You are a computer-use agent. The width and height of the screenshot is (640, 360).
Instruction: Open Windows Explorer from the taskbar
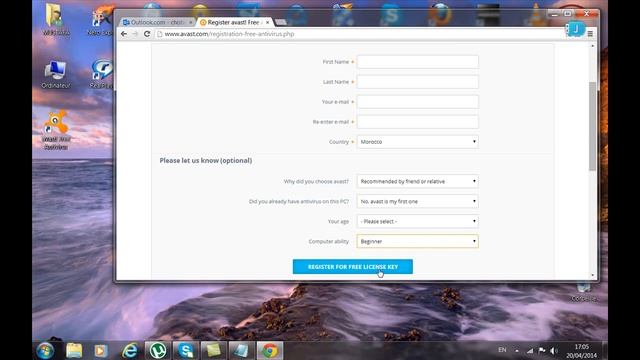[x=74, y=351]
